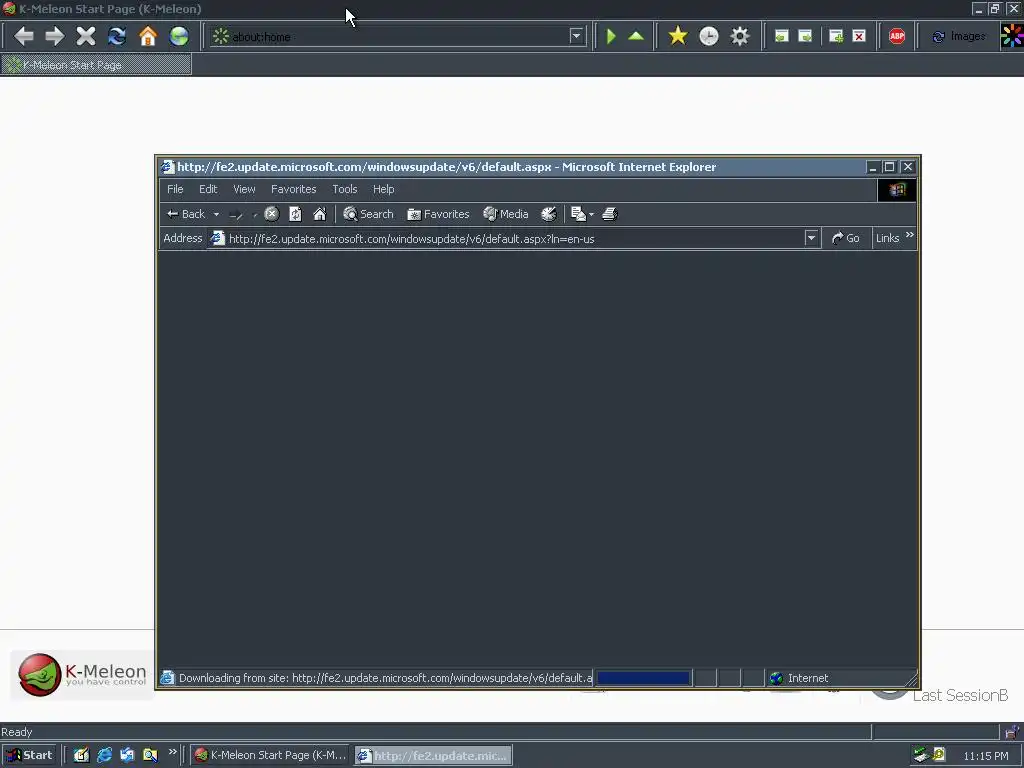Click the IE Mail icon
Image resolution: width=1024 pixels, height=768 pixels.
point(578,214)
